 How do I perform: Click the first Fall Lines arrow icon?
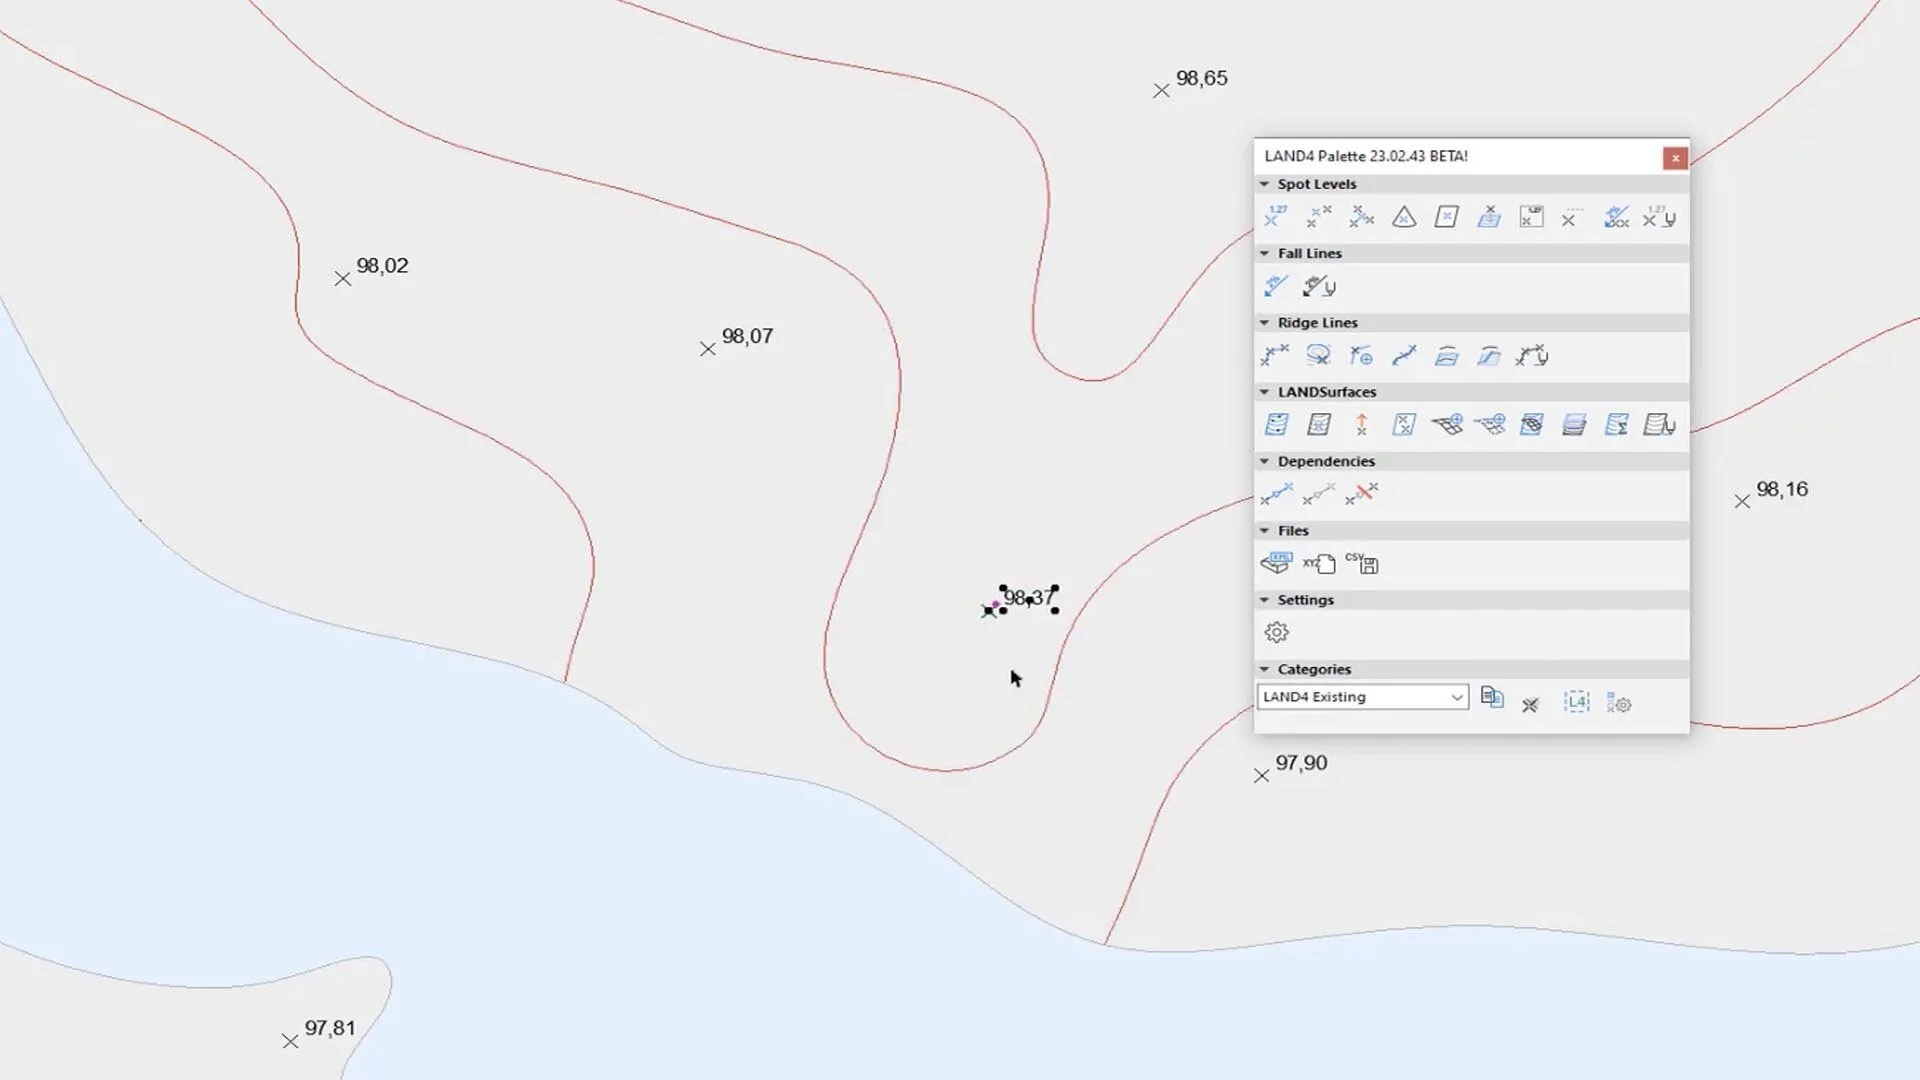tap(1276, 287)
